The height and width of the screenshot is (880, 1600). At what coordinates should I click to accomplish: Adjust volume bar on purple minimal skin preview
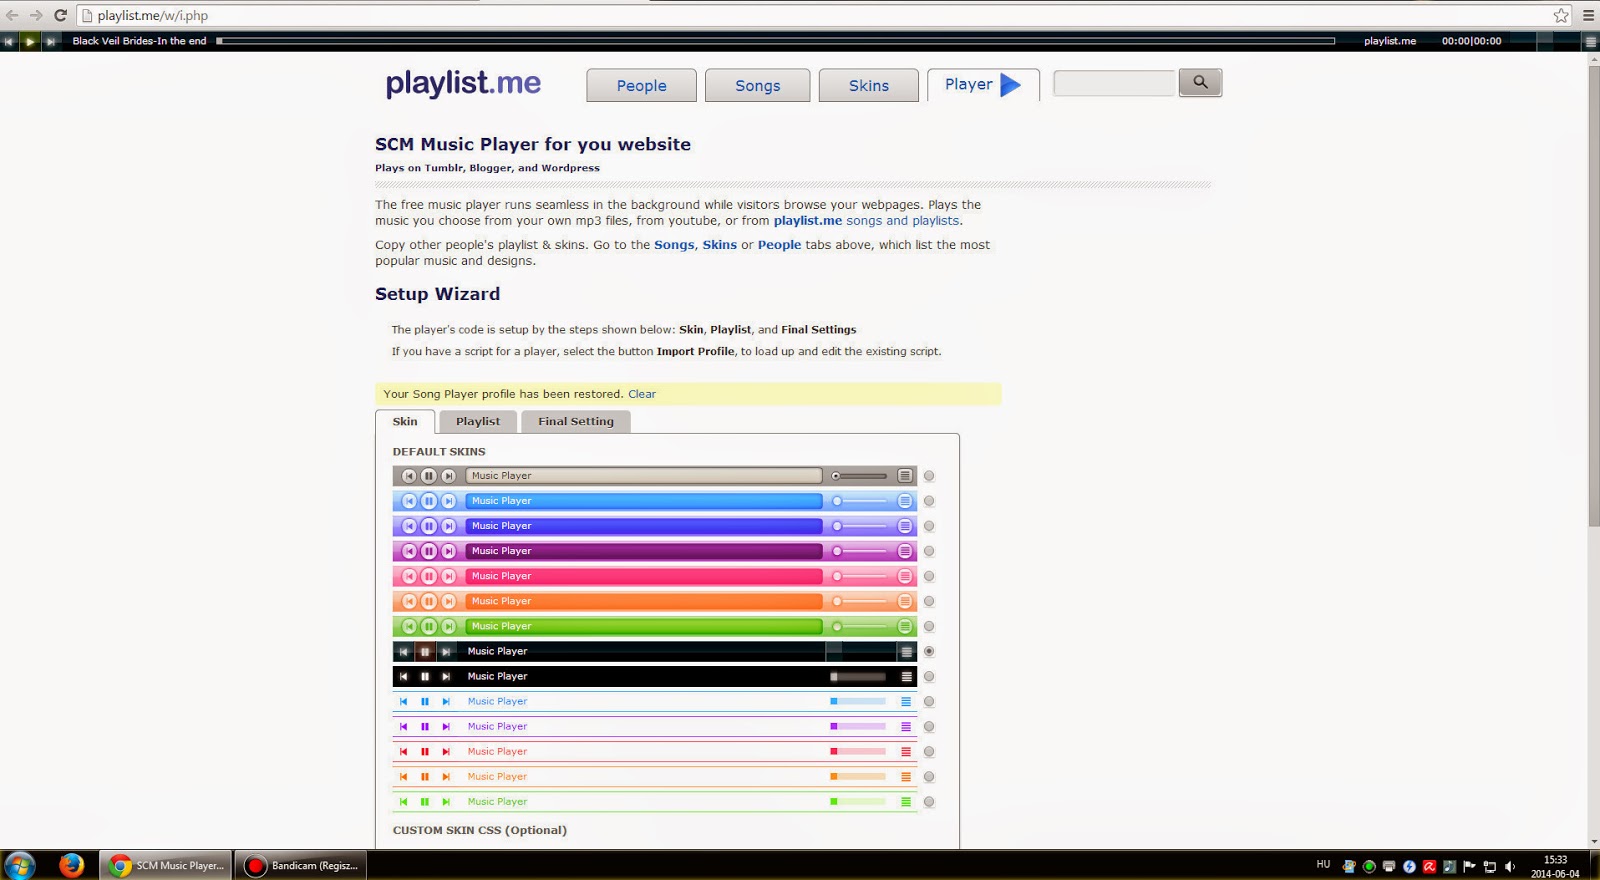tap(858, 727)
